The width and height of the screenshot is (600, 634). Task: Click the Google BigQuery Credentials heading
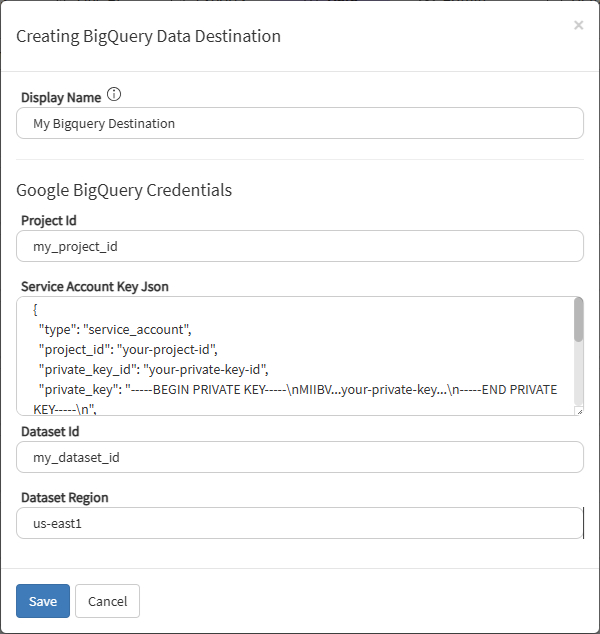pyautogui.click(x=124, y=190)
